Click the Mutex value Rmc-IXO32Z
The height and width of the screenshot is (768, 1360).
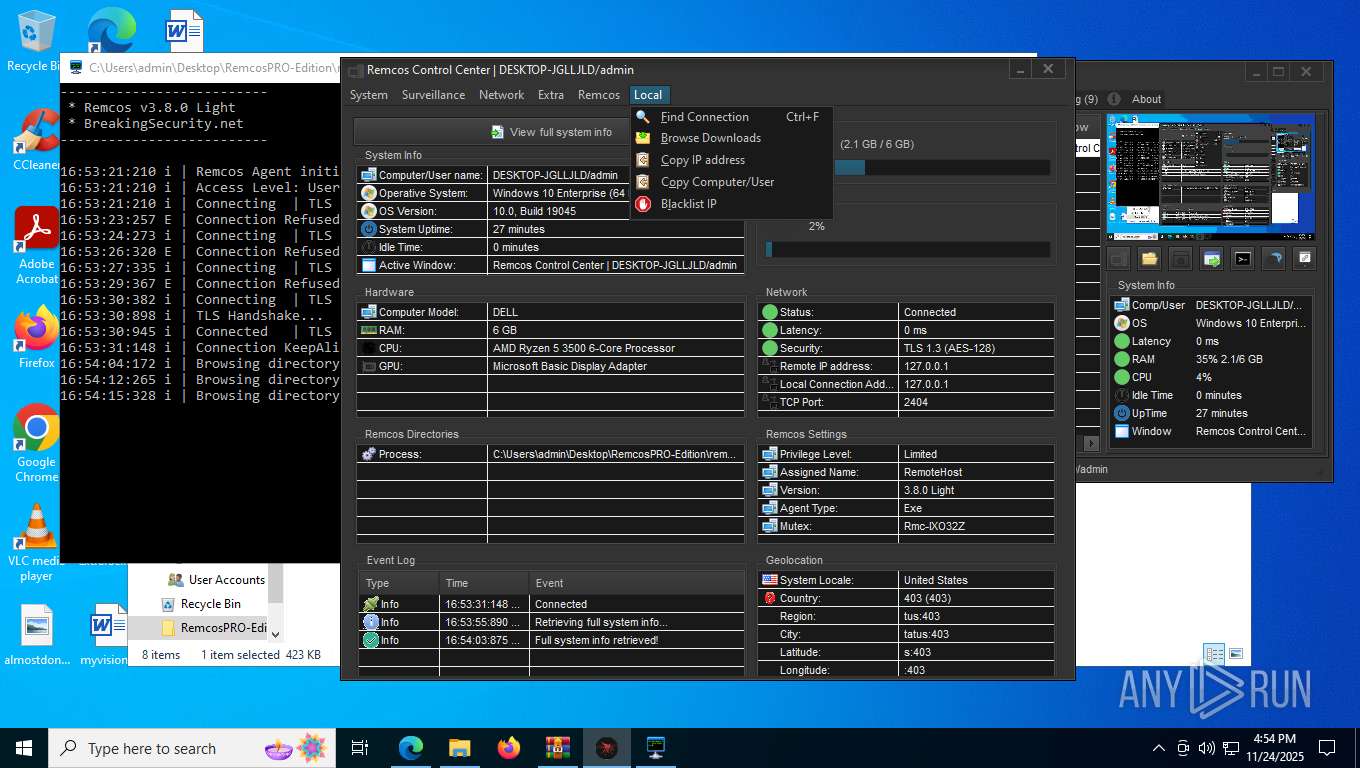pyautogui.click(x=934, y=526)
